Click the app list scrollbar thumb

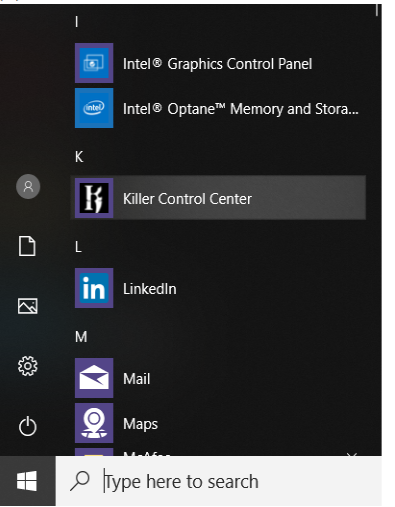pos(377,10)
